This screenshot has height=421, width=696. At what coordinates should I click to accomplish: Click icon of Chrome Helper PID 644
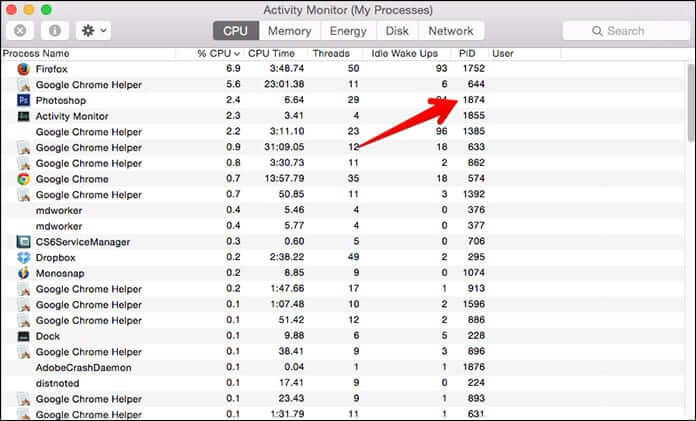point(23,84)
